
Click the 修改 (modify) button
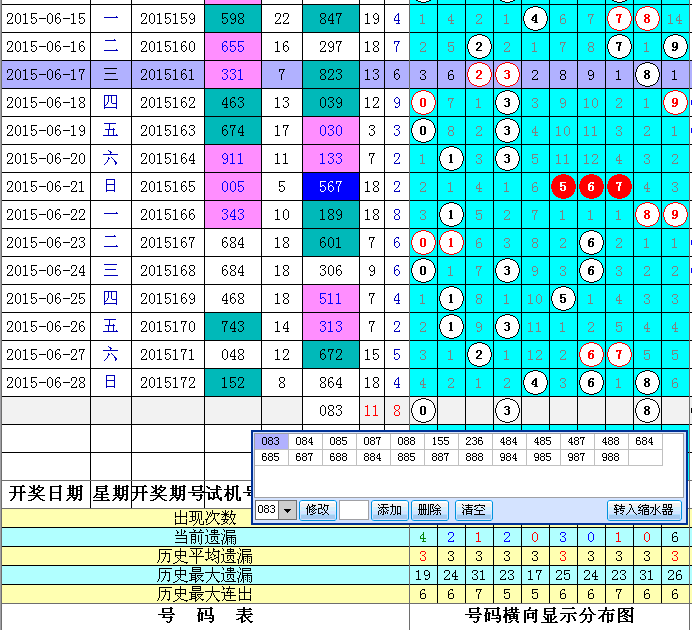point(318,510)
